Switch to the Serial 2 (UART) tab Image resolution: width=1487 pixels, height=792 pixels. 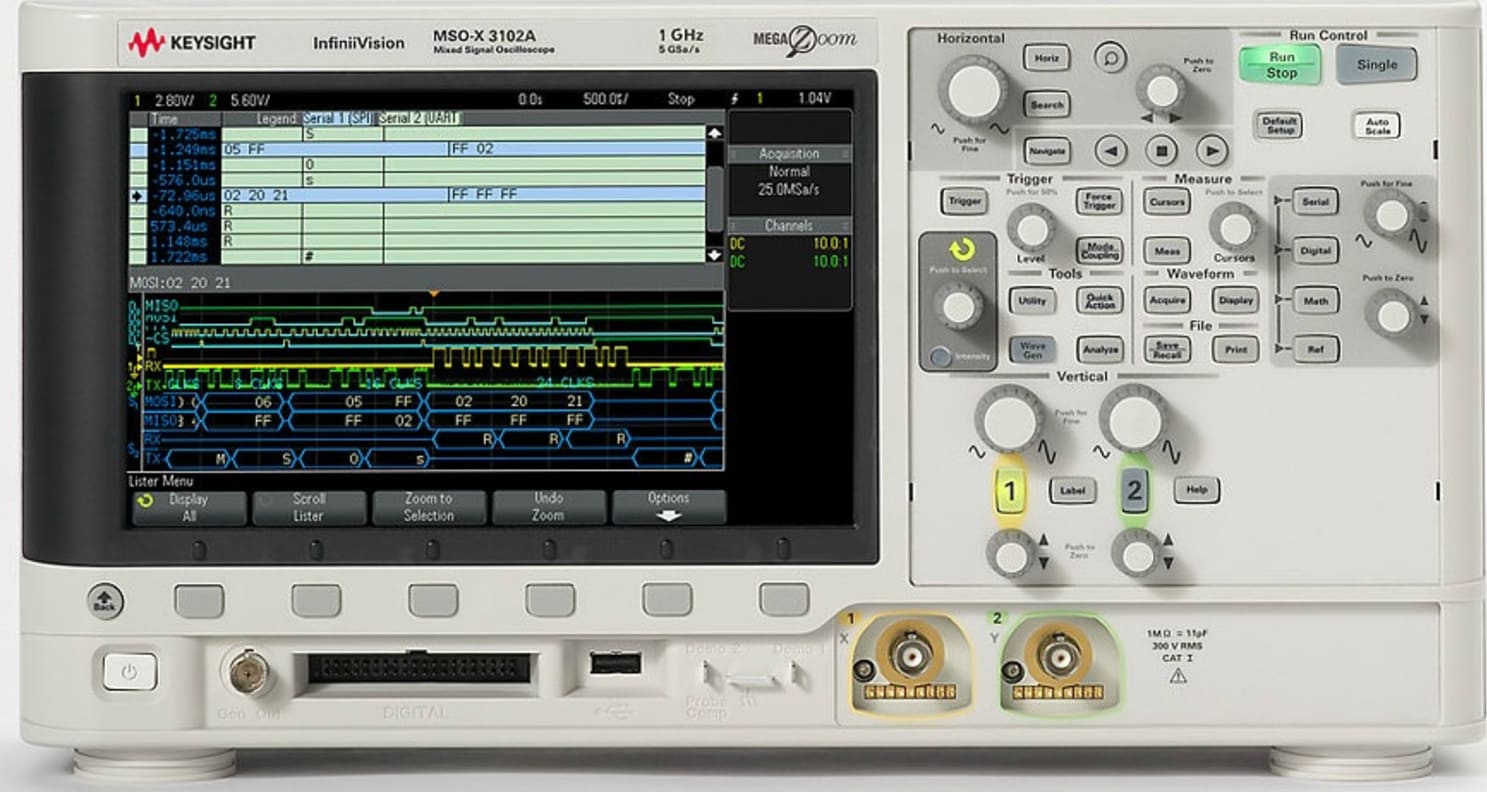[421, 118]
